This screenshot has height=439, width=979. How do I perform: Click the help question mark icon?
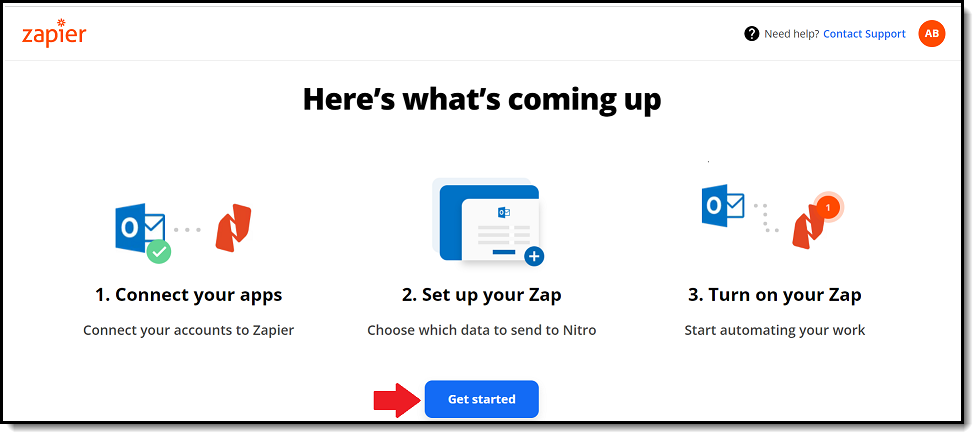click(x=751, y=34)
